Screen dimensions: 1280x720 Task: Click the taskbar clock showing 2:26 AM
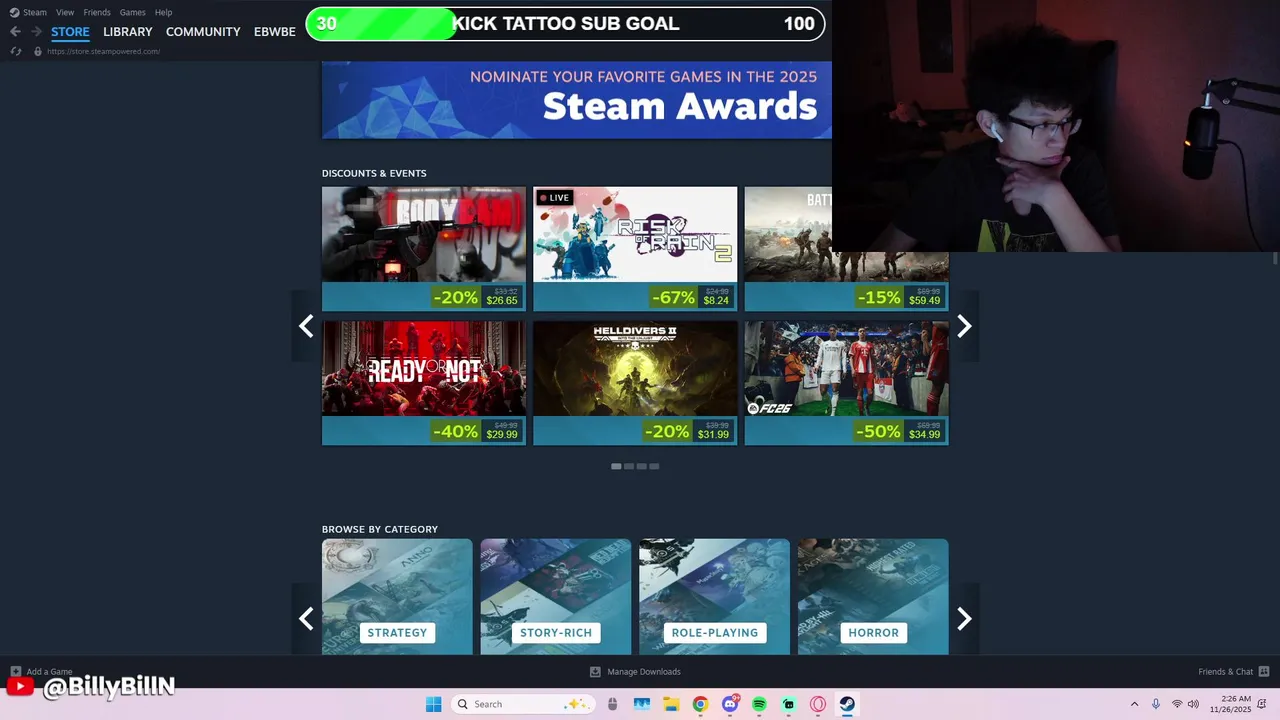point(1230,704)
